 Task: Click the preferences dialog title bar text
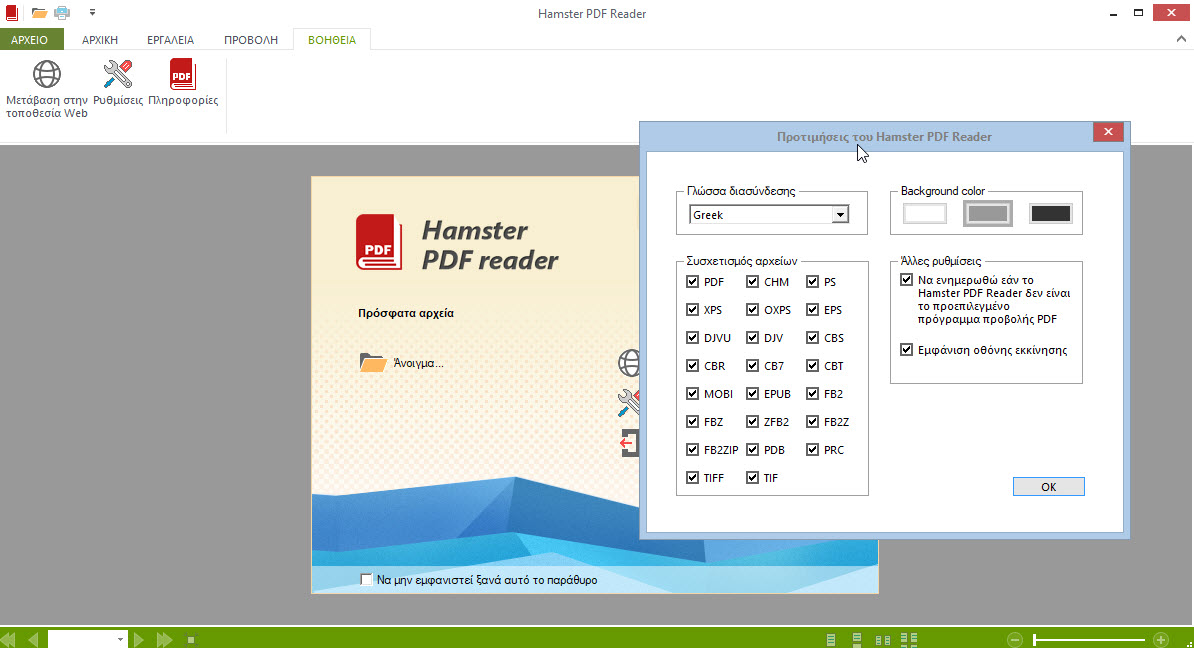[884, 137]
